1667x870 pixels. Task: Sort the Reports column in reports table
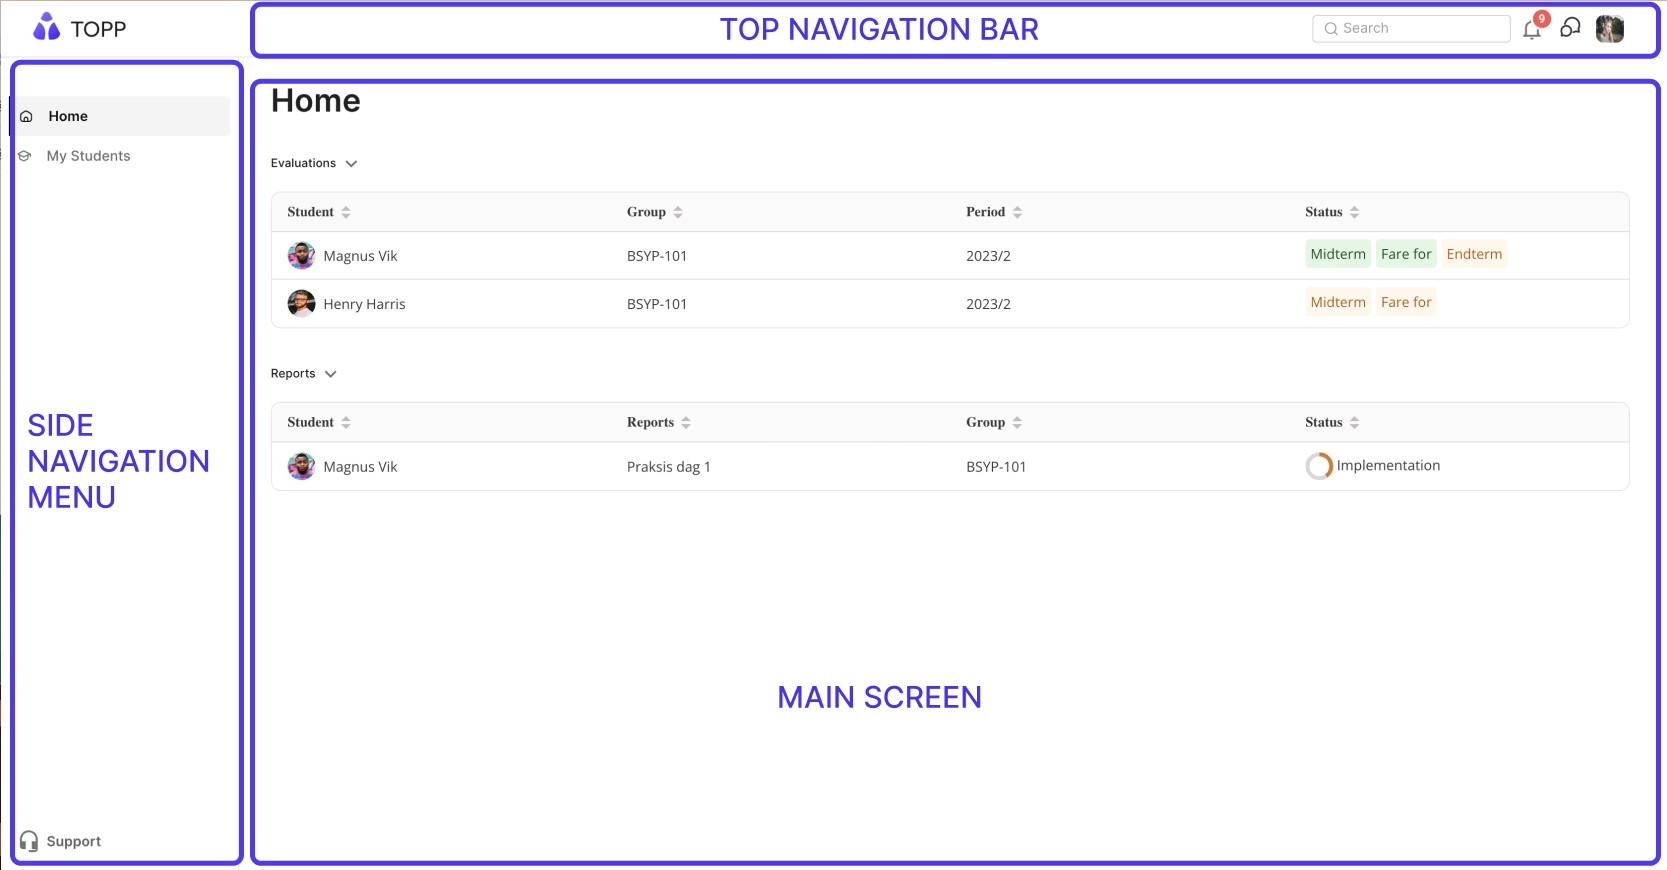click(686, 422)
